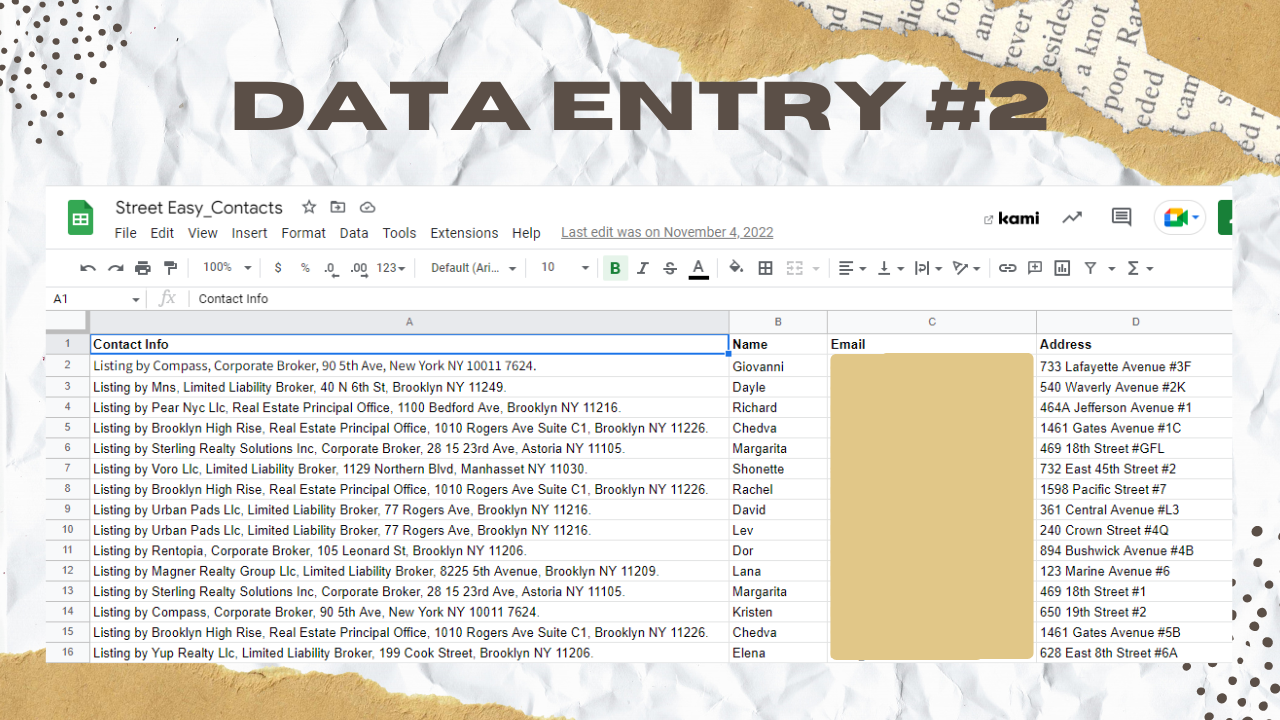Open the Help menu

click(x=526, y=233)
